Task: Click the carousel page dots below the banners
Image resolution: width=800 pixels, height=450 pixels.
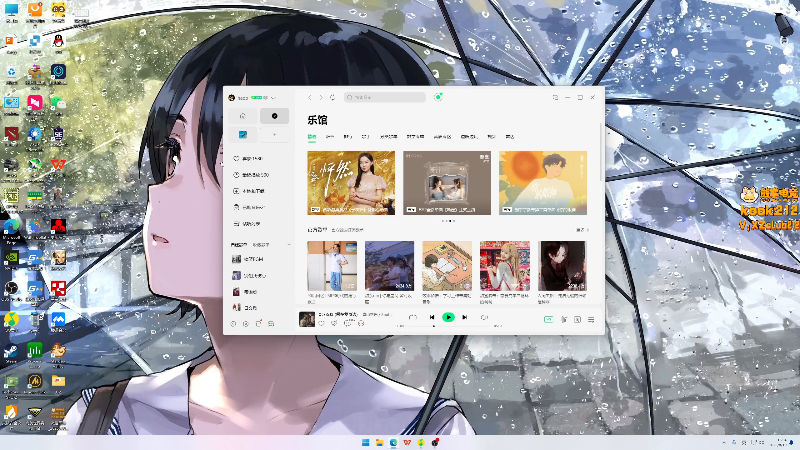Action: pyautogui.click(x=448, y=221)
